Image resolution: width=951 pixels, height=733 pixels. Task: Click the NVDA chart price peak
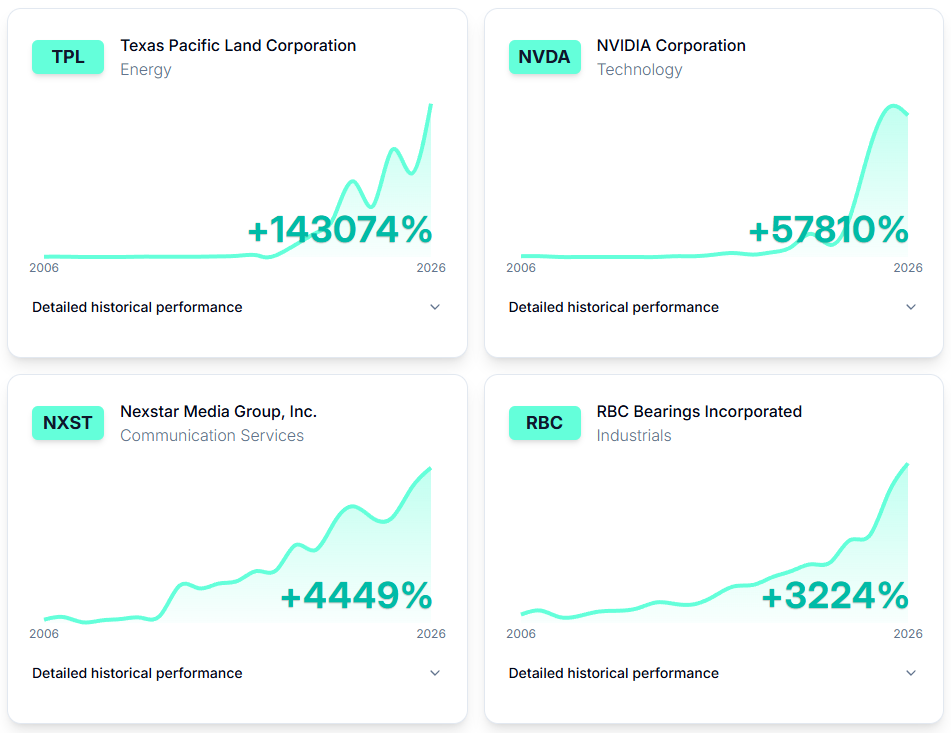tap(893, 107)
